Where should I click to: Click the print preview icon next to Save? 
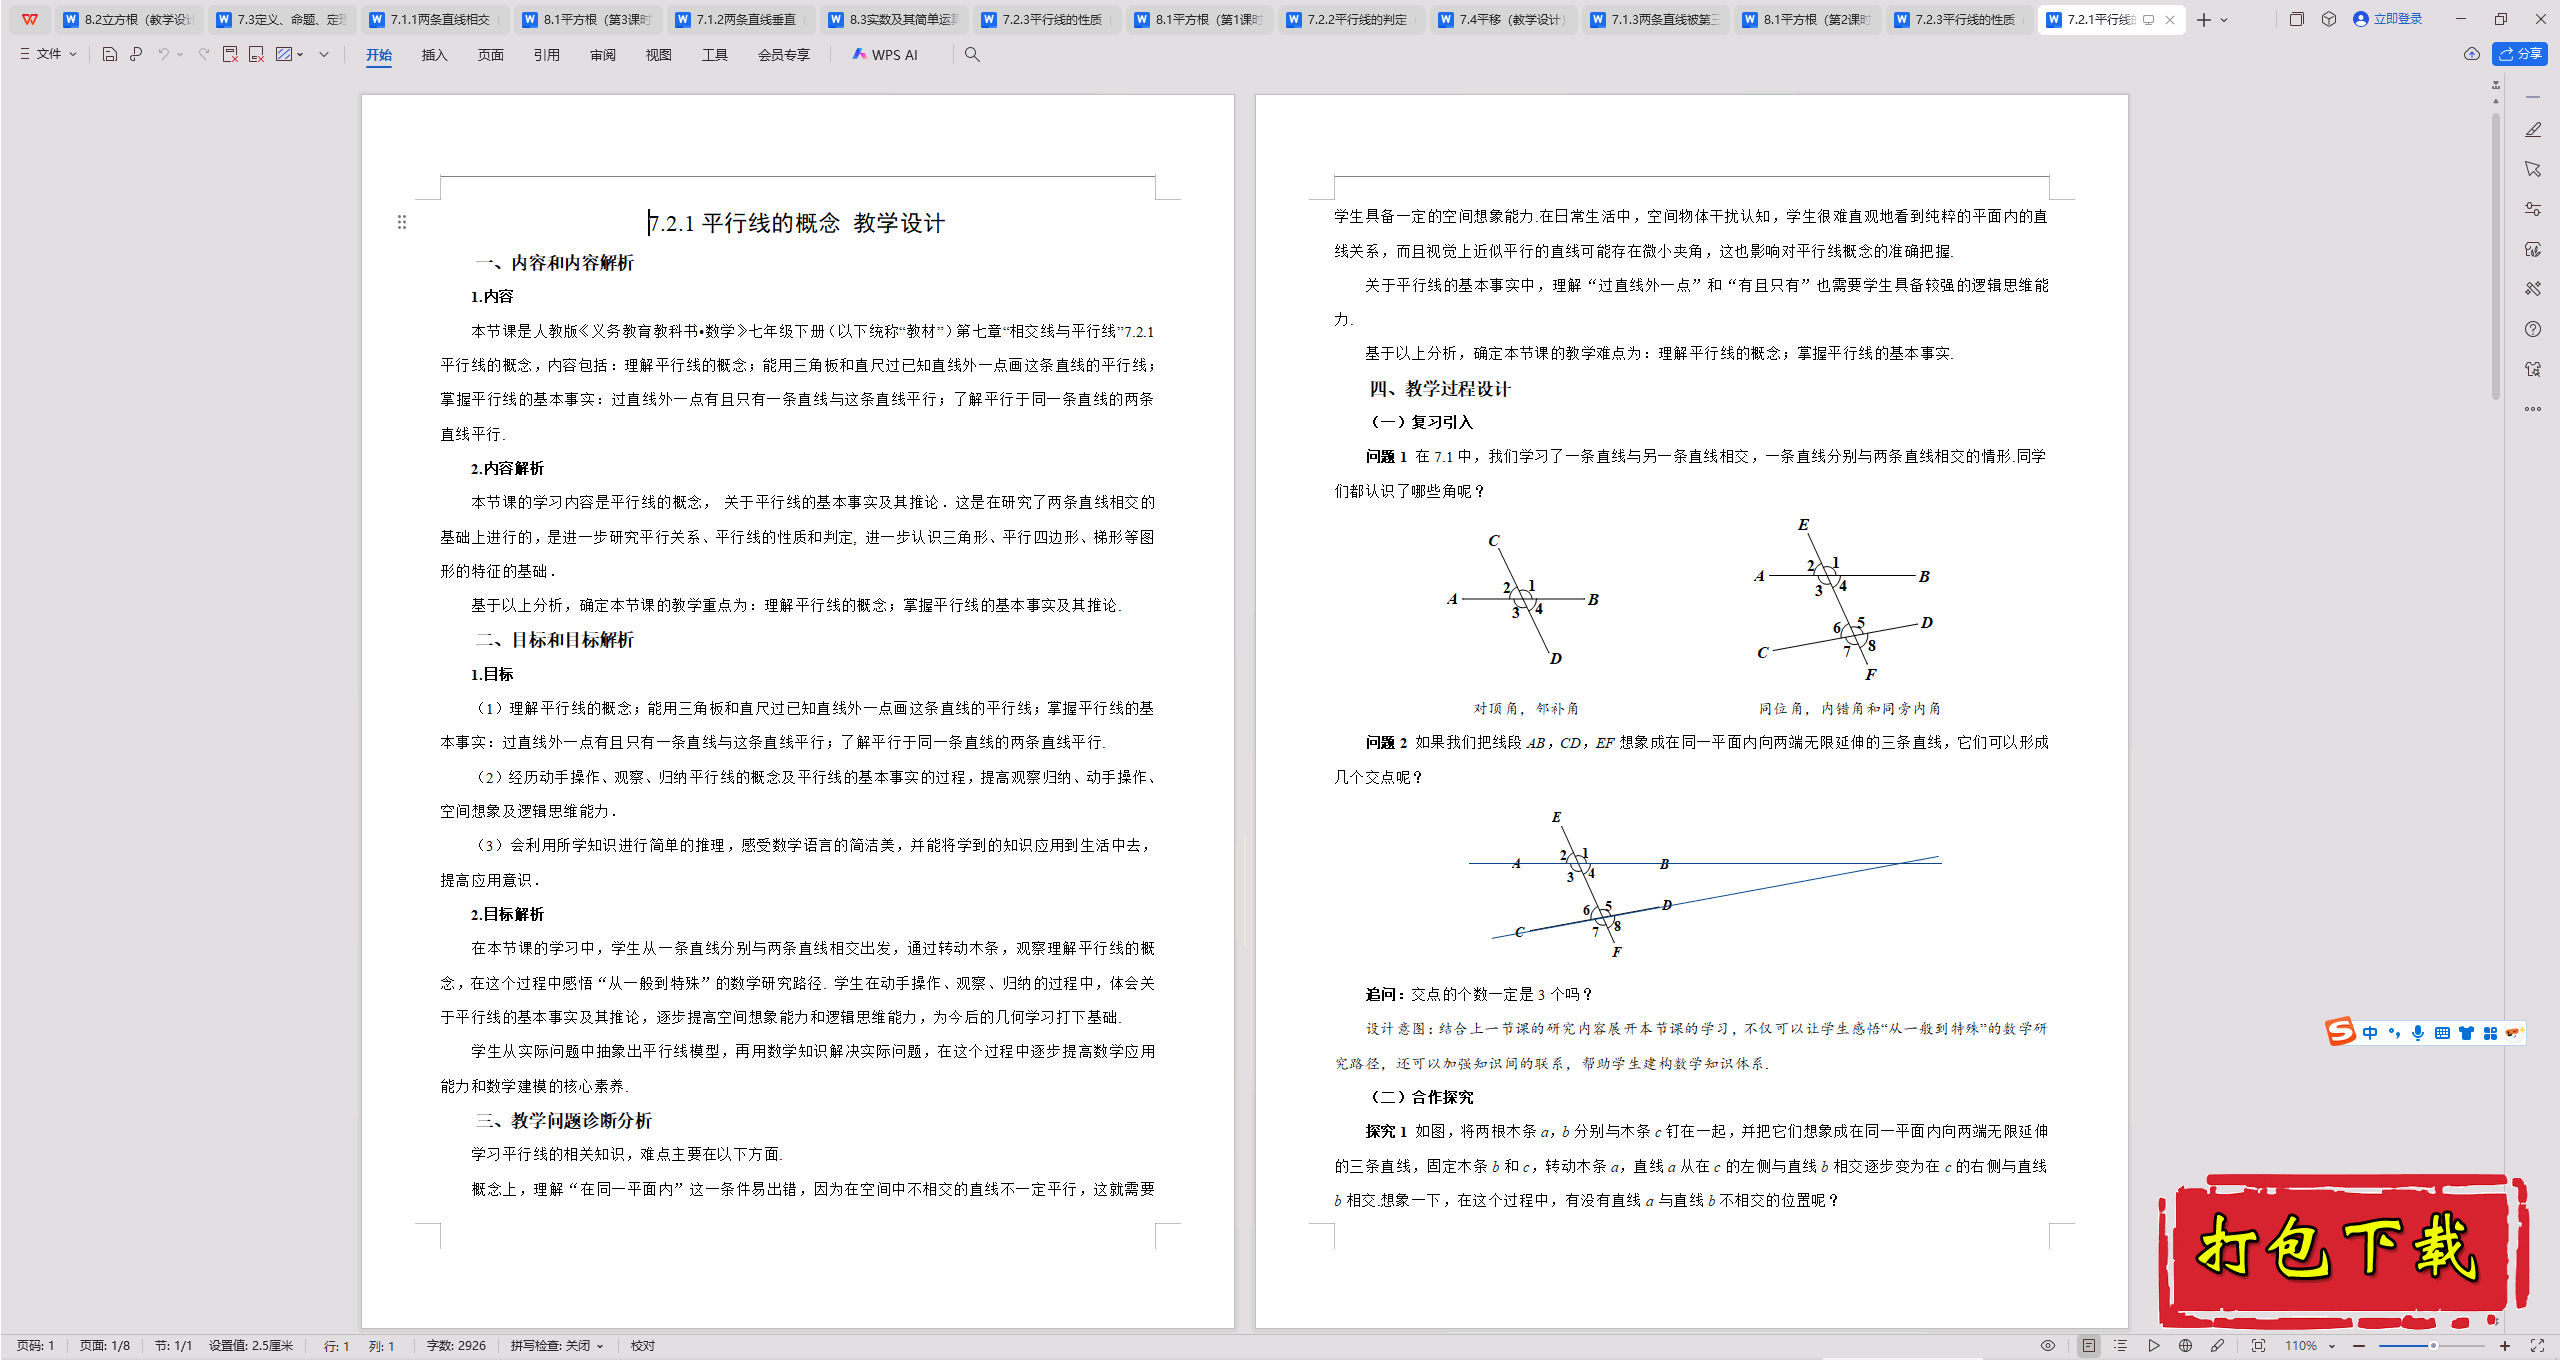tap(136, 55)
